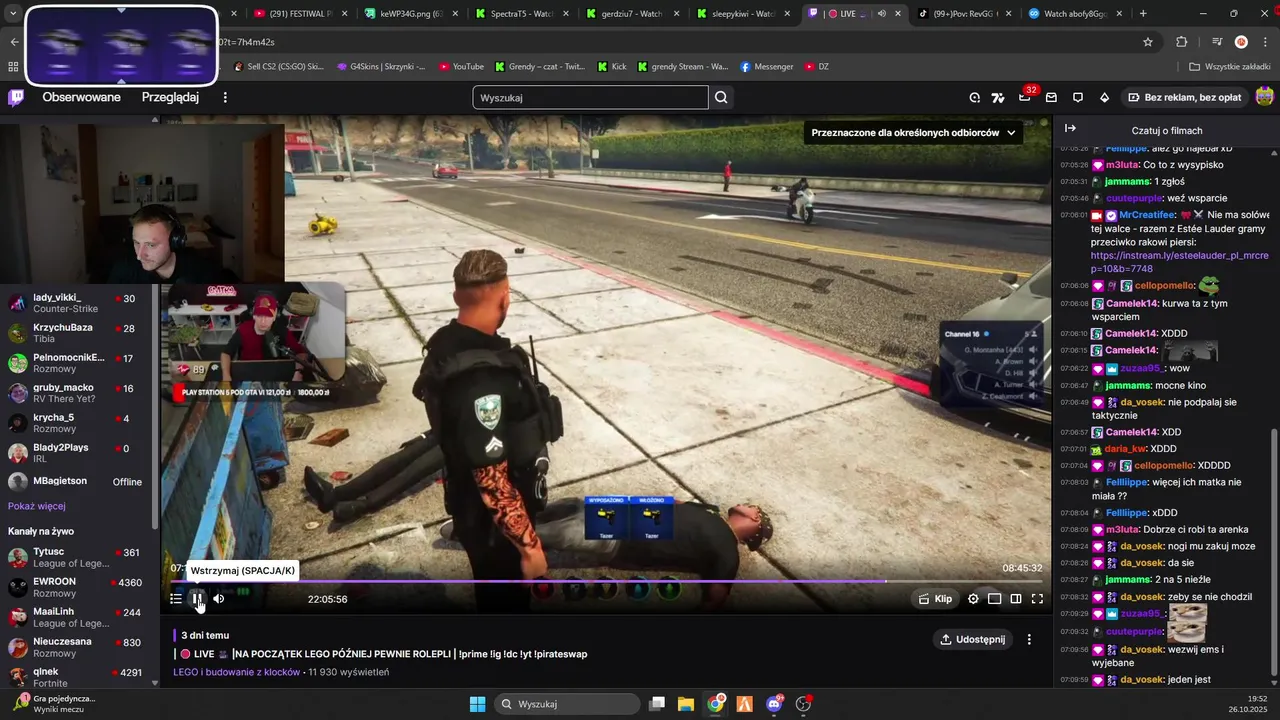Image resolution: width=1280 pixels, height=720 pixels.
Task: Open offline MBagietson channel in sidebar
Action: pos(75,481)
